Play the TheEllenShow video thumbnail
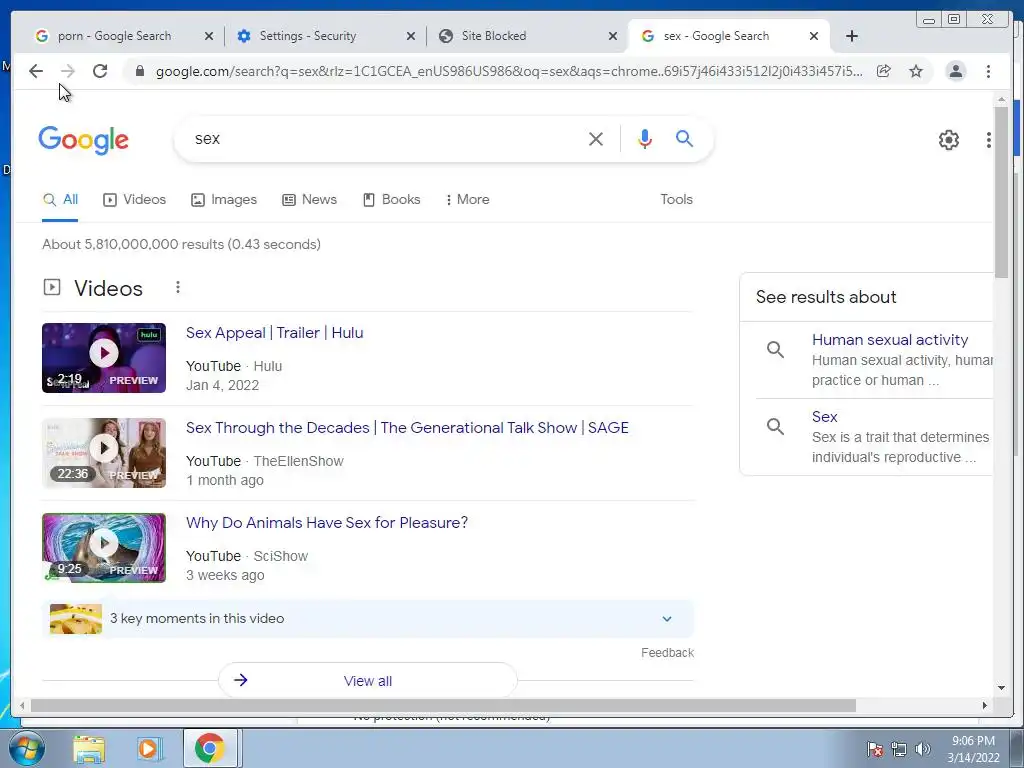Image resolution: width=1024 pixels, height=768 pixels. (x=104, y=453)
